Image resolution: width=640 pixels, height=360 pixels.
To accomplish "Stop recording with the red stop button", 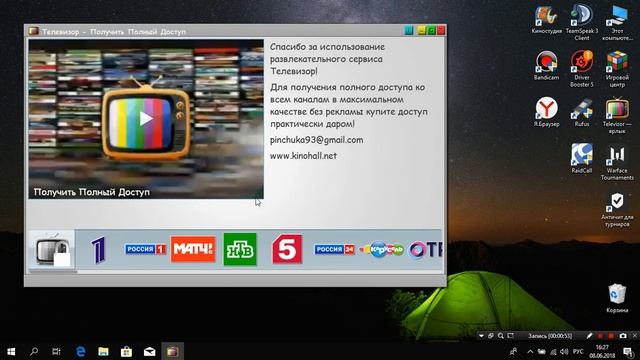I will (611, 336).
